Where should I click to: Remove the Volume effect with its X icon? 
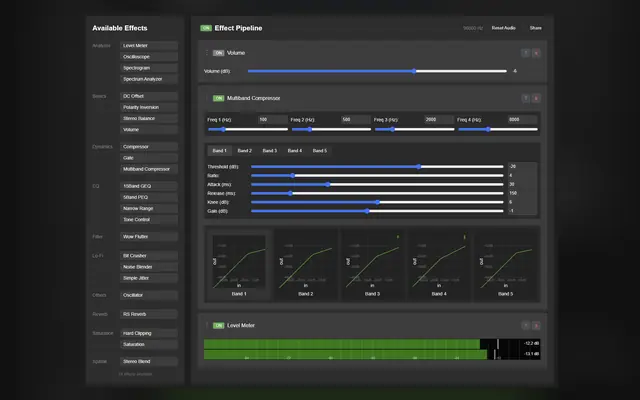coord(536,53)
